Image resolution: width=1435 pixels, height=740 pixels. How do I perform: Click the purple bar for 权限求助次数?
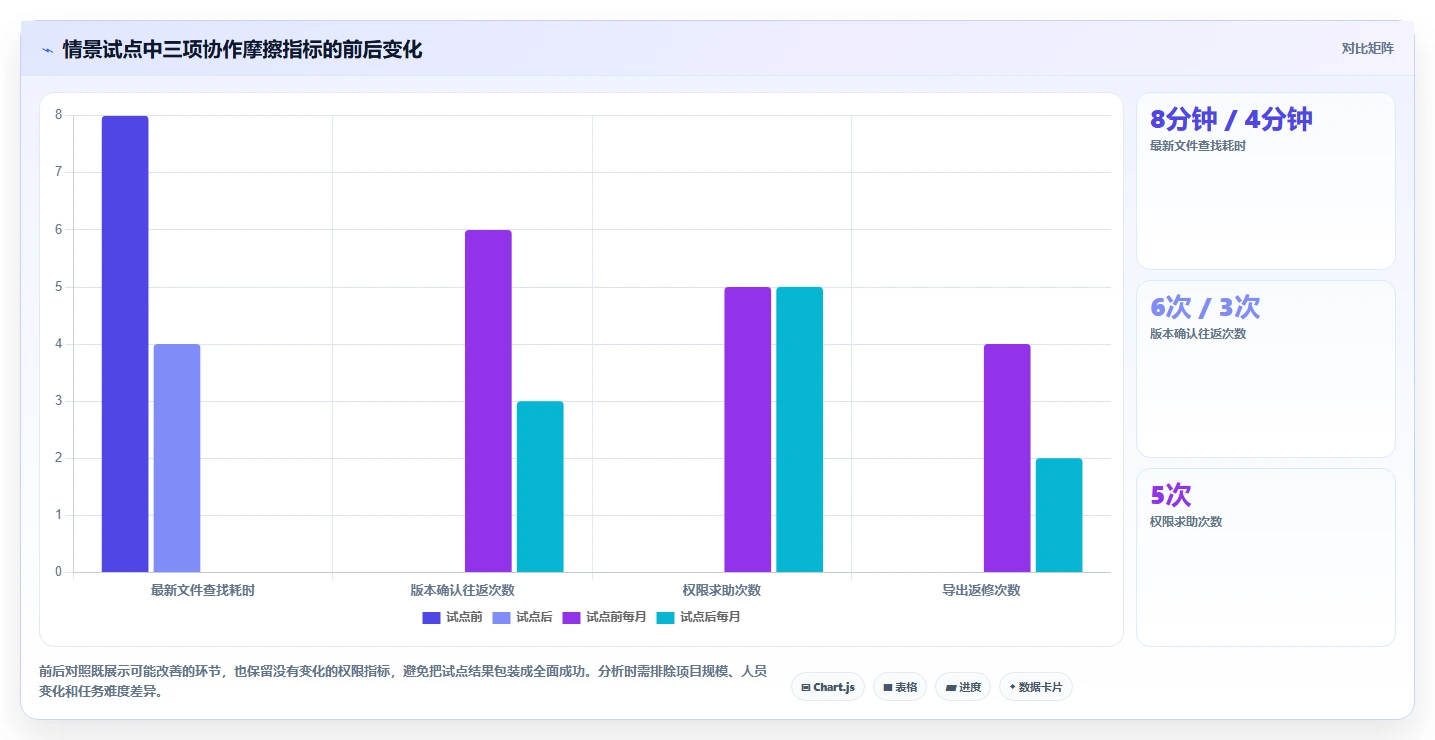(x=748, y=430)
